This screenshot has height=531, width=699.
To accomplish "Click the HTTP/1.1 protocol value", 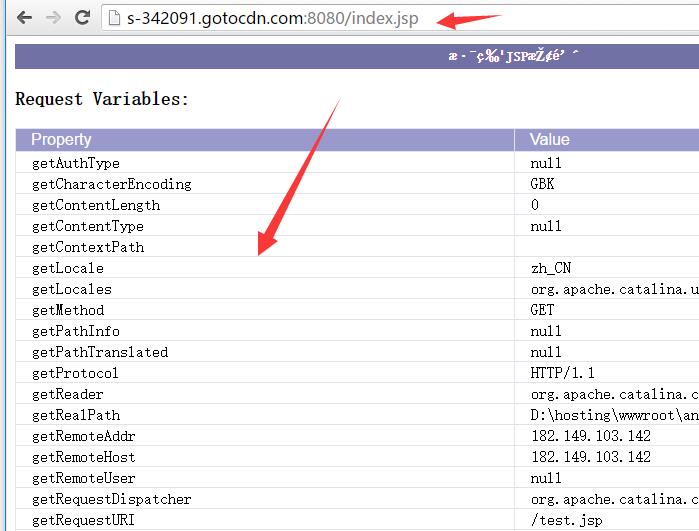I will (x=562, y=373).
